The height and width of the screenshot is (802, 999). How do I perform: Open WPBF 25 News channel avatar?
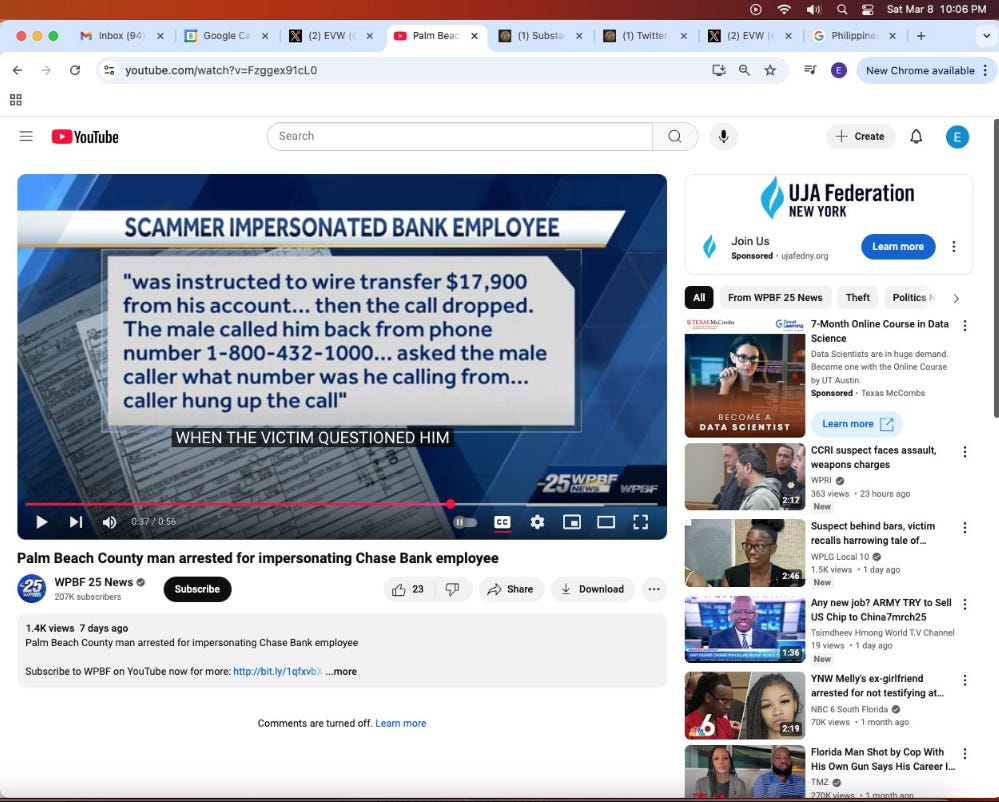coord(32,589)
